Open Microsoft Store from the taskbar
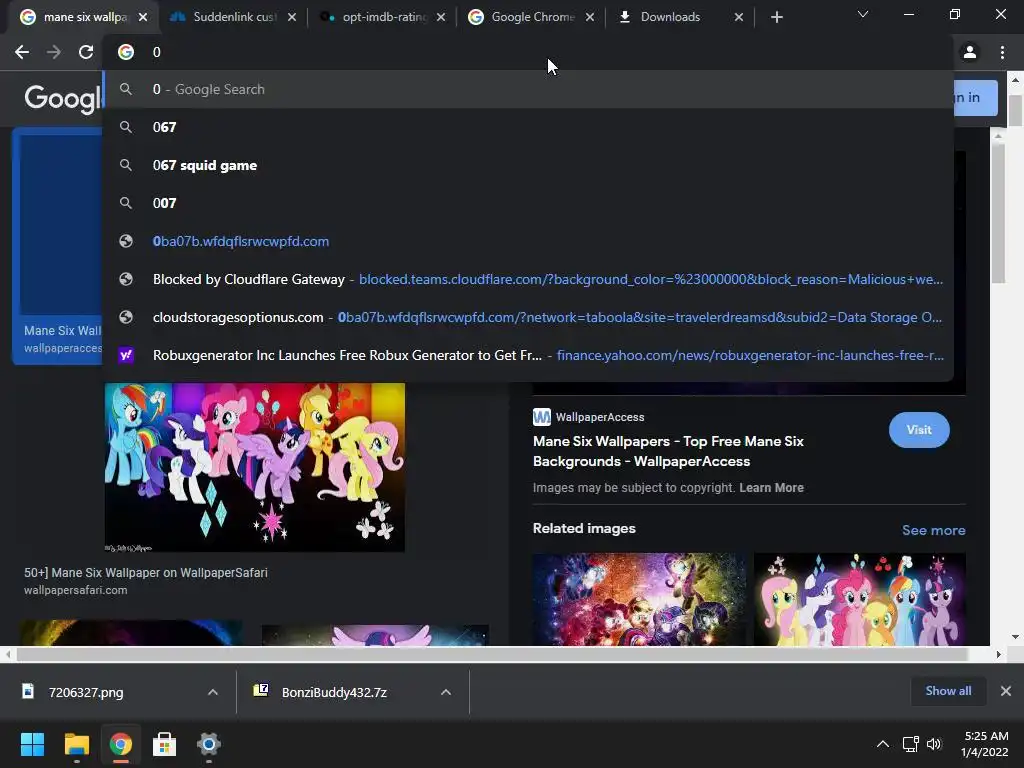 [164, 744]
